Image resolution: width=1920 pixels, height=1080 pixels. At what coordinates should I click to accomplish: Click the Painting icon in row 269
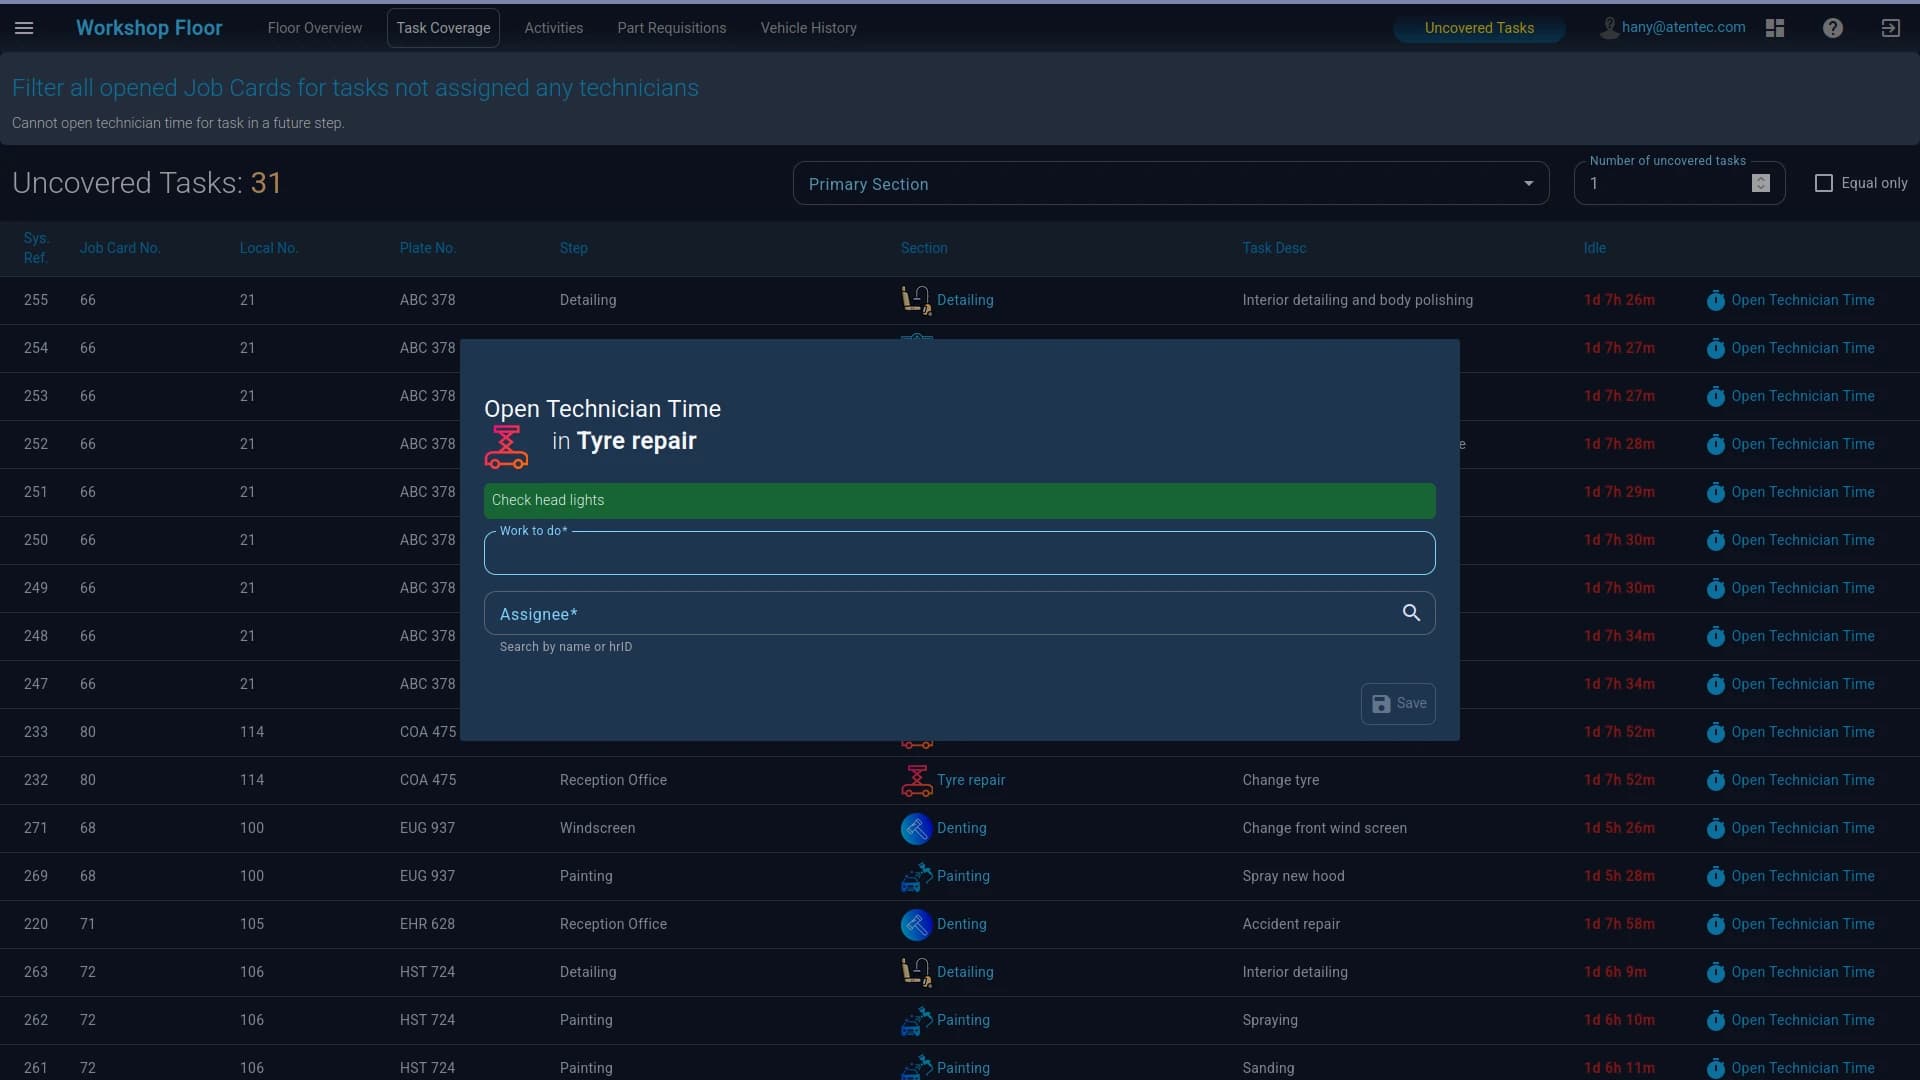916,876
